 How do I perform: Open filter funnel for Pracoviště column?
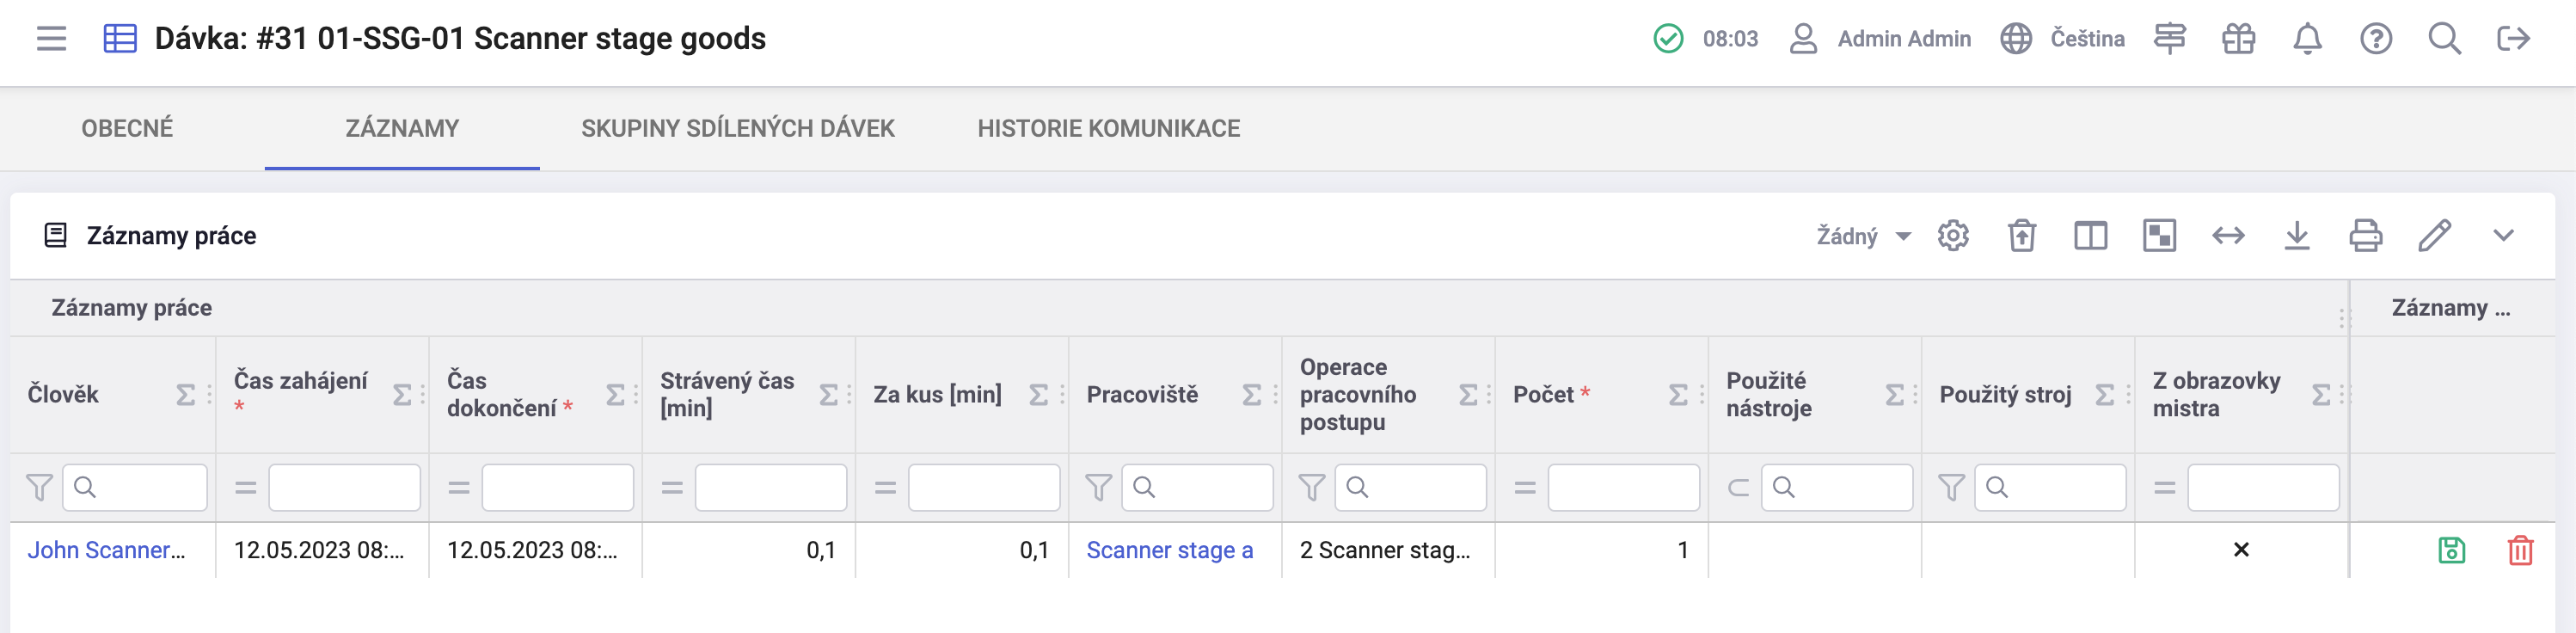(1099, 488)
